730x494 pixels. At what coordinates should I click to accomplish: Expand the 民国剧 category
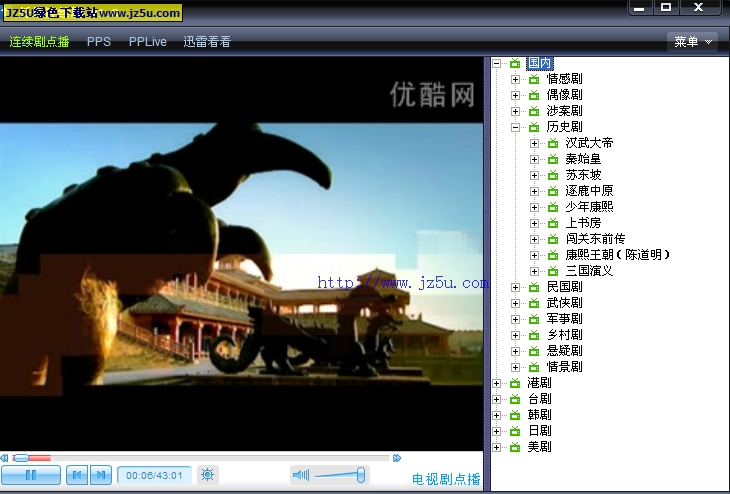tap(515, 287)
